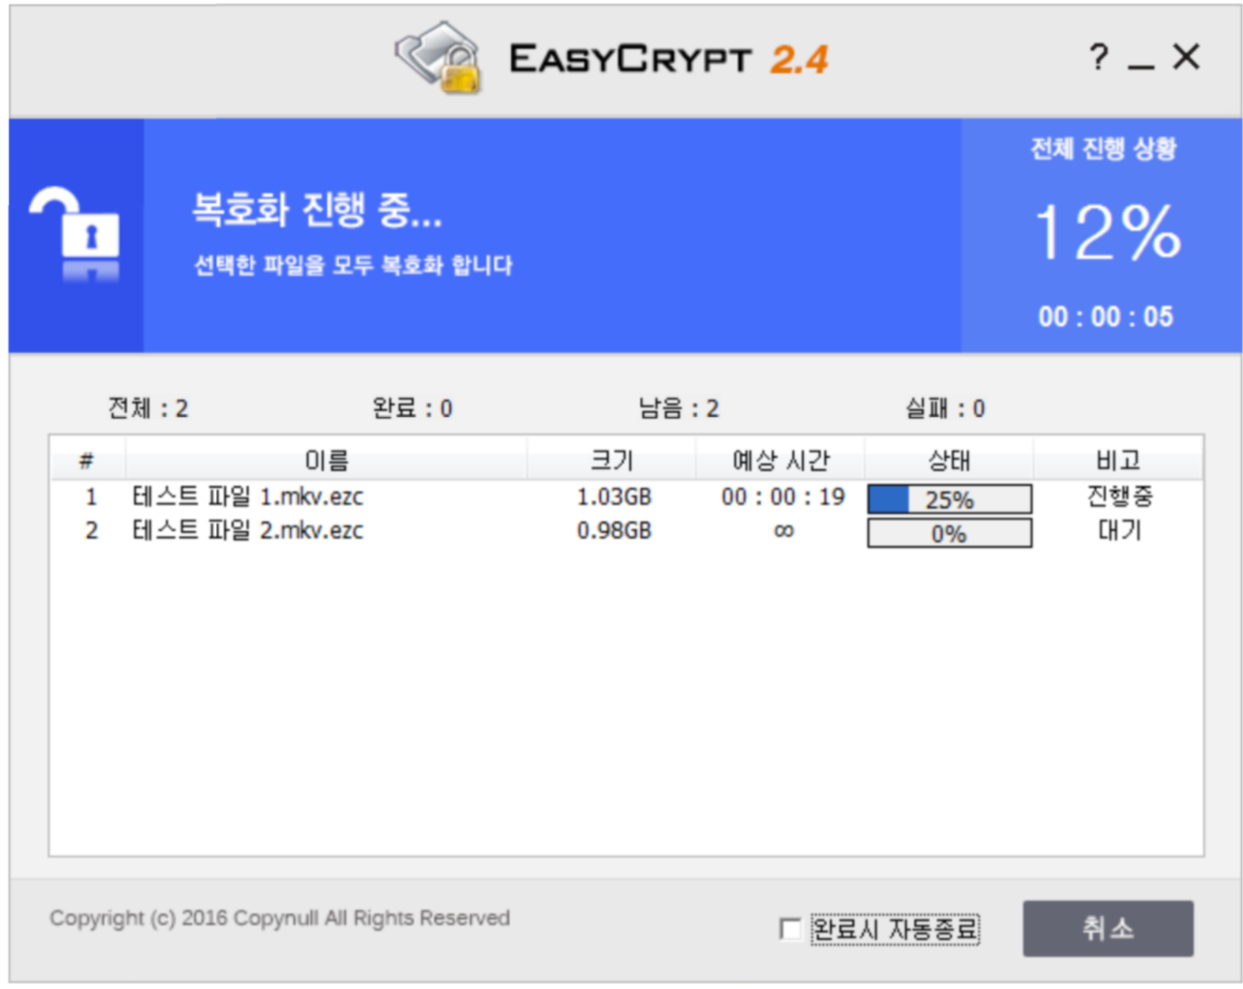Click the 1.03GB size cell
Viewport: 1243px width, 989px height.
pyautogui.click(x=614, y=497)
